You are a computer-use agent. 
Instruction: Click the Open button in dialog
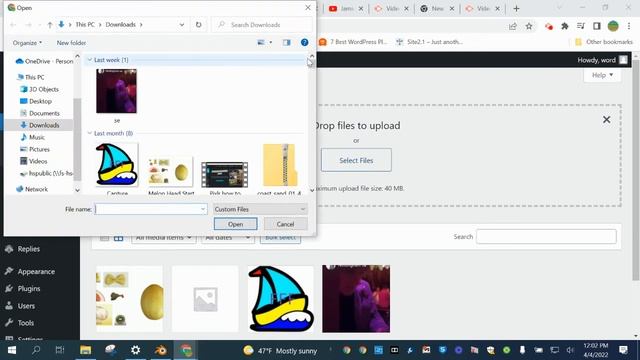[236, 224]
